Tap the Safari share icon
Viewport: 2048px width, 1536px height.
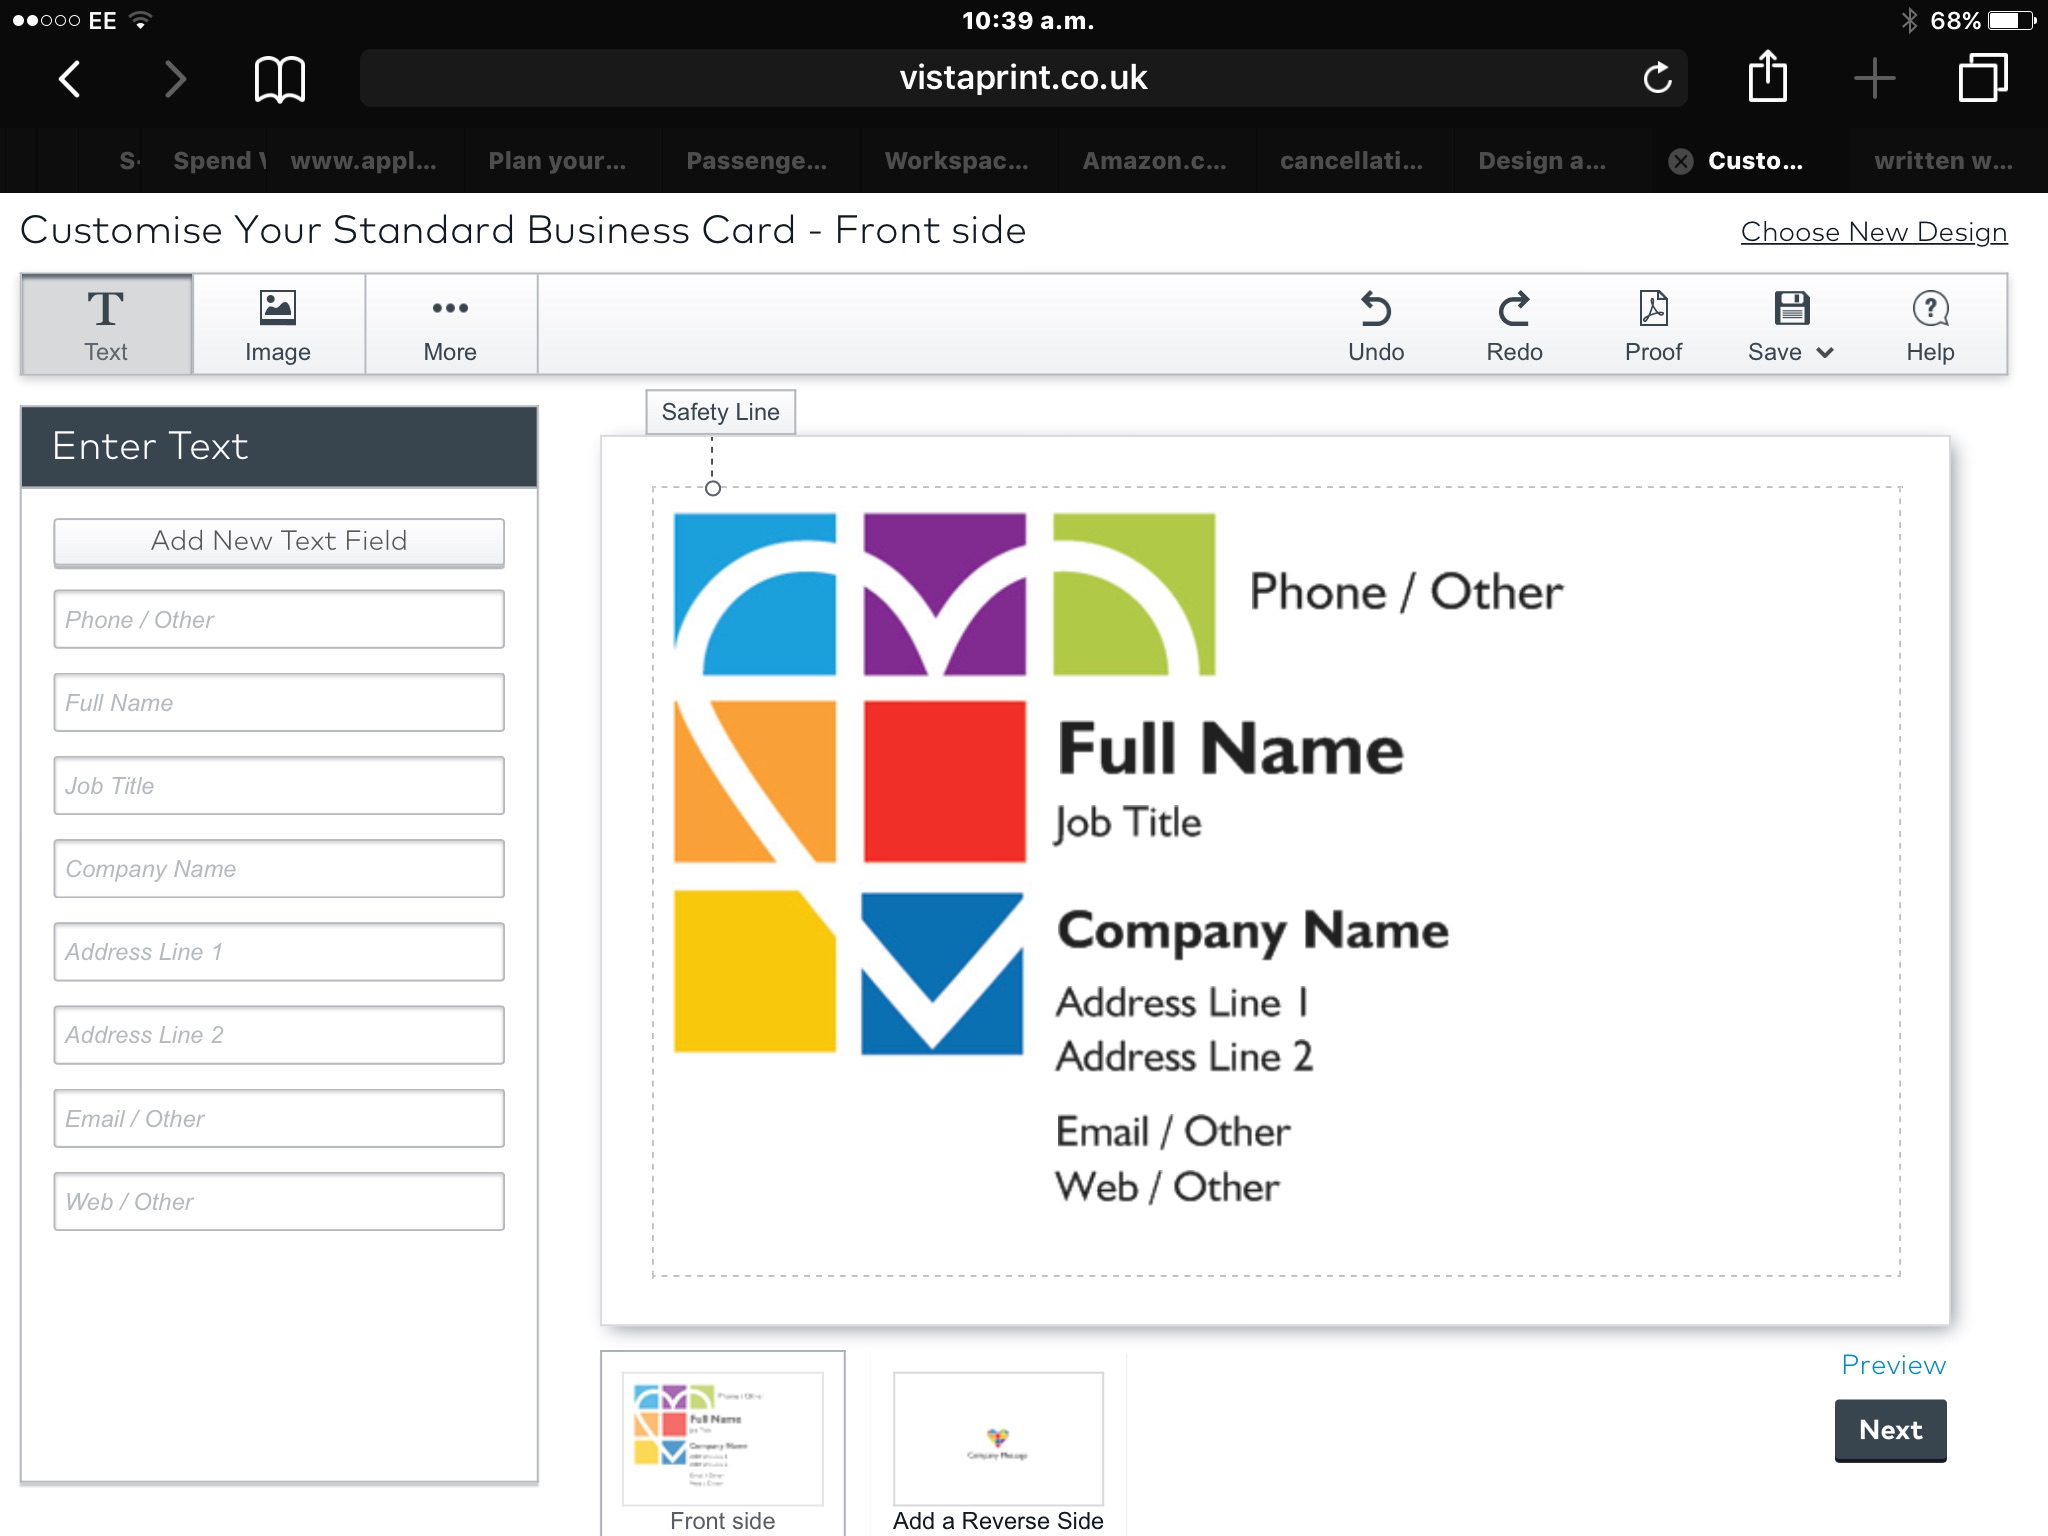[1767, 77]
